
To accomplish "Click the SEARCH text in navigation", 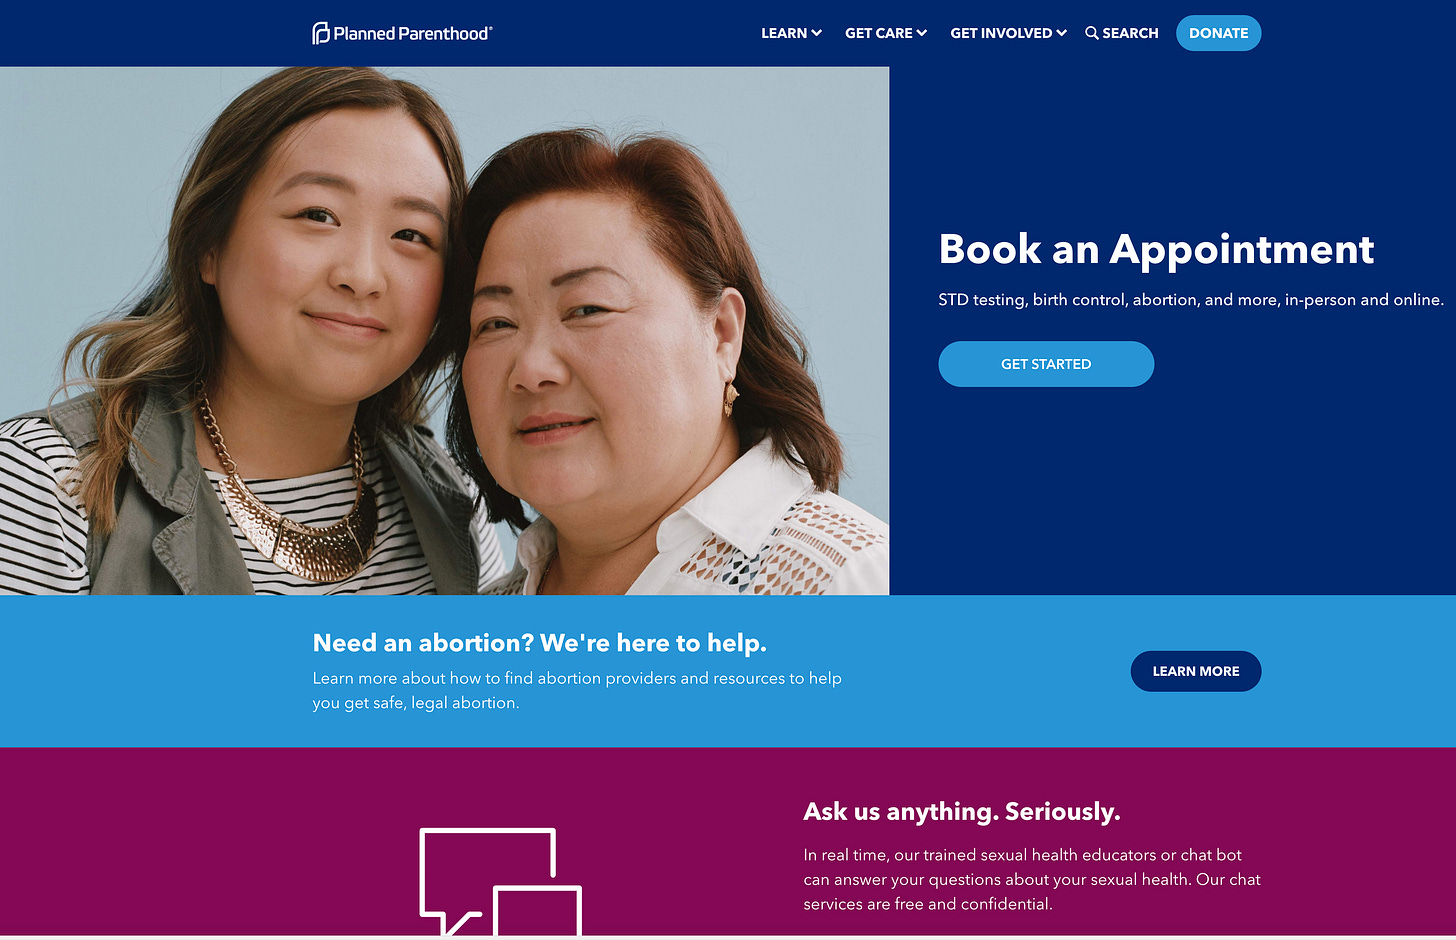I will [1130, 33].
